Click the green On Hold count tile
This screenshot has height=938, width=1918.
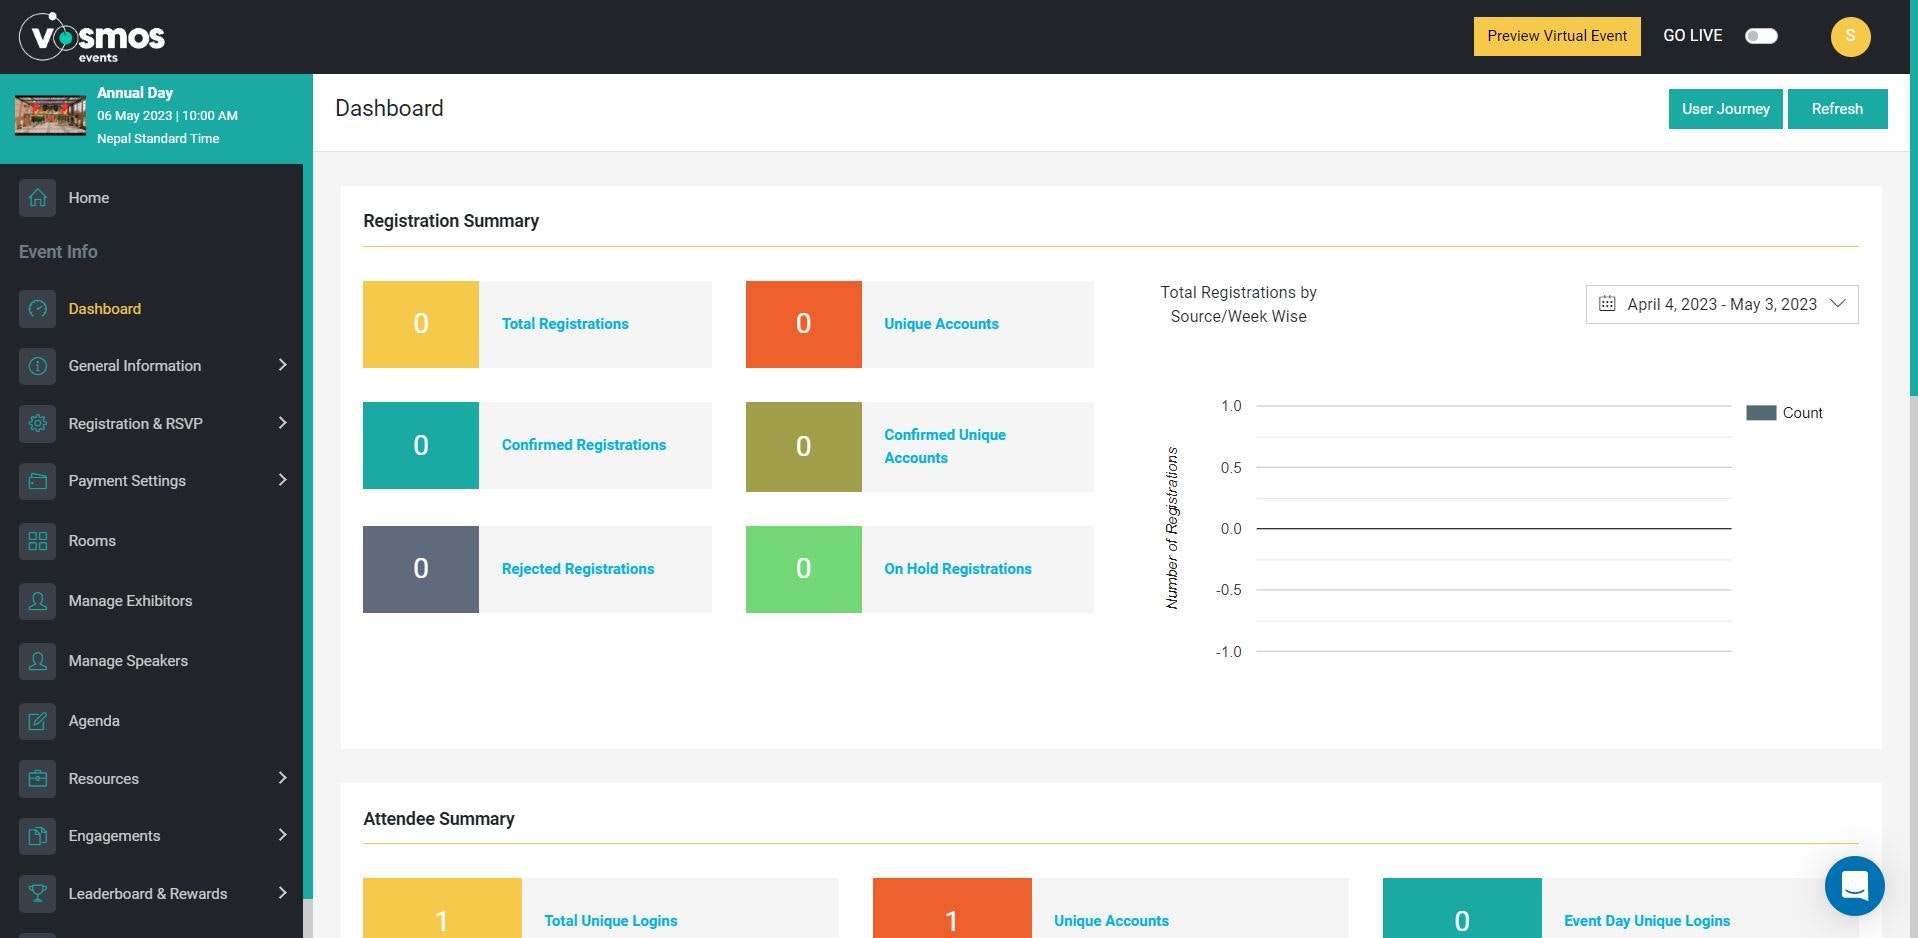[804, 569]
